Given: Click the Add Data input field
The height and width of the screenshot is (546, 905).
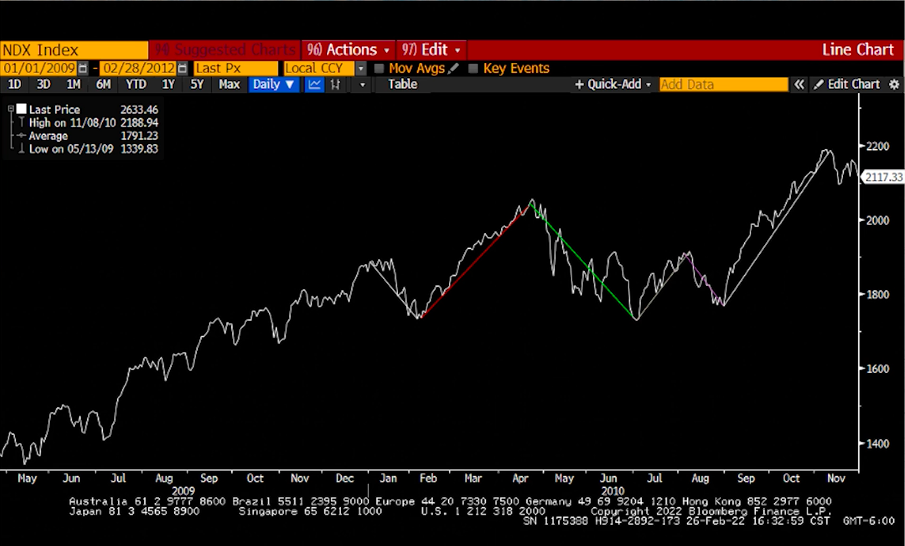Looking at the screenshot, I should [x=722, y=85].
